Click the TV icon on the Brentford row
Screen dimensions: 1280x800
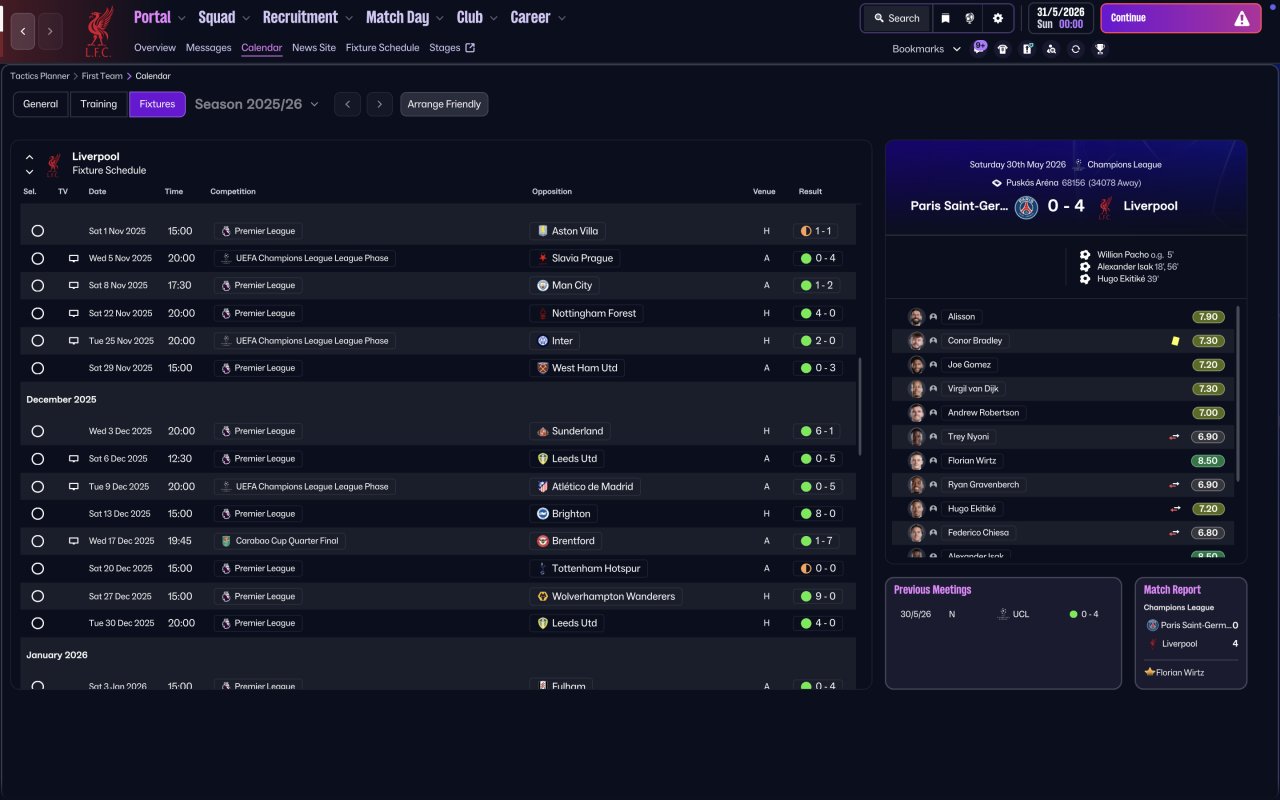[x=73, y=541]
